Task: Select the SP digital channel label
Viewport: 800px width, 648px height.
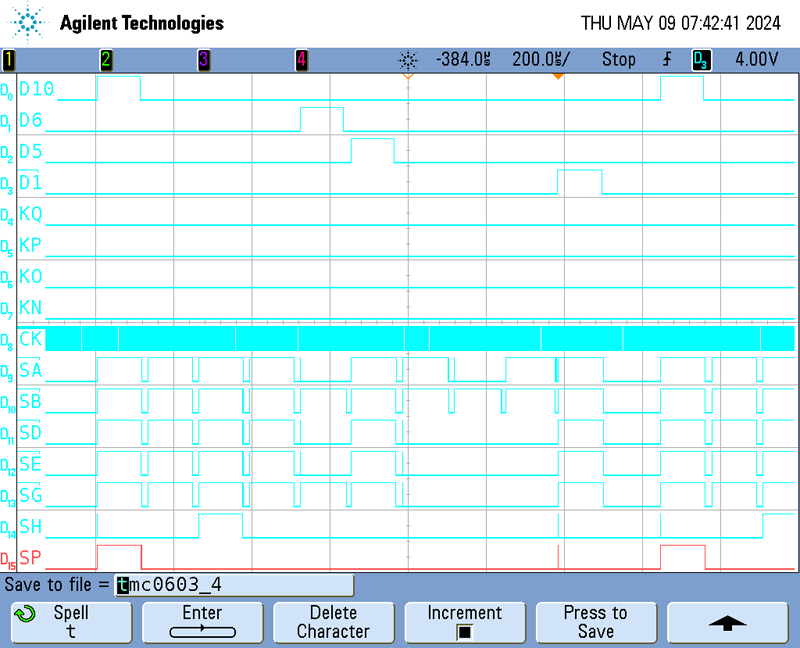Action: (x=31, y=558)
